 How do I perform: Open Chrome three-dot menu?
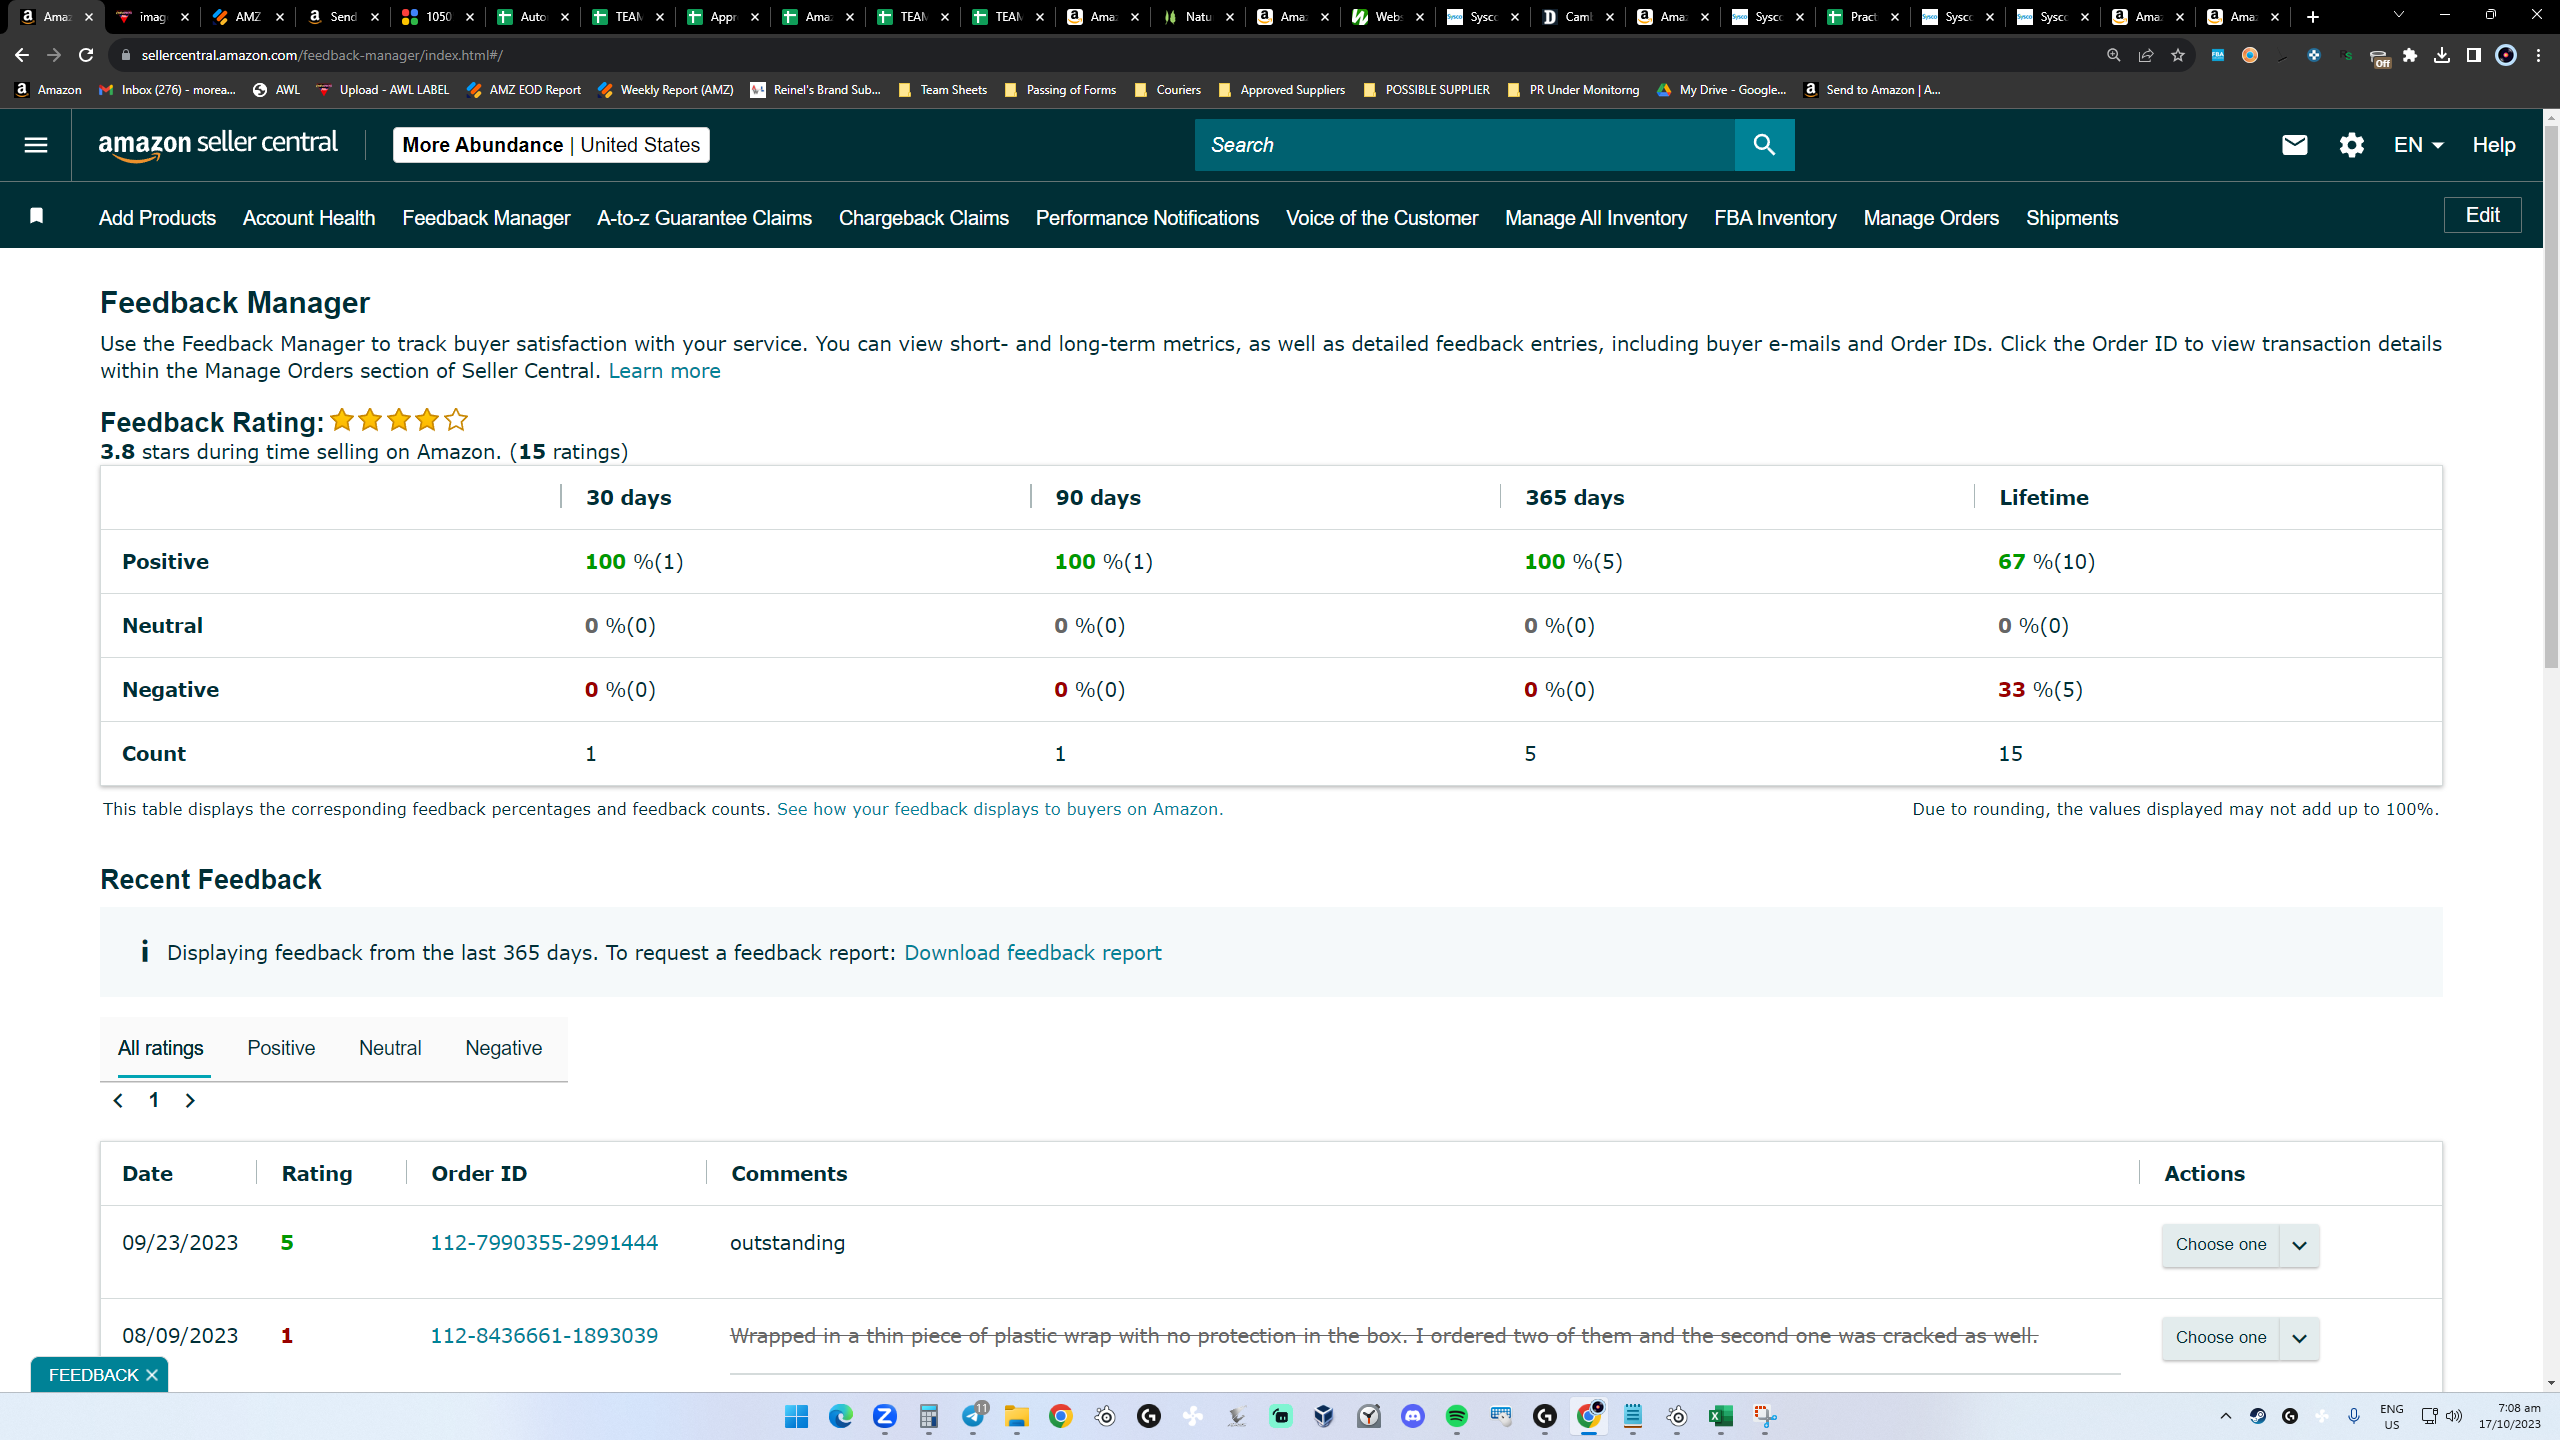[2538, 55]
